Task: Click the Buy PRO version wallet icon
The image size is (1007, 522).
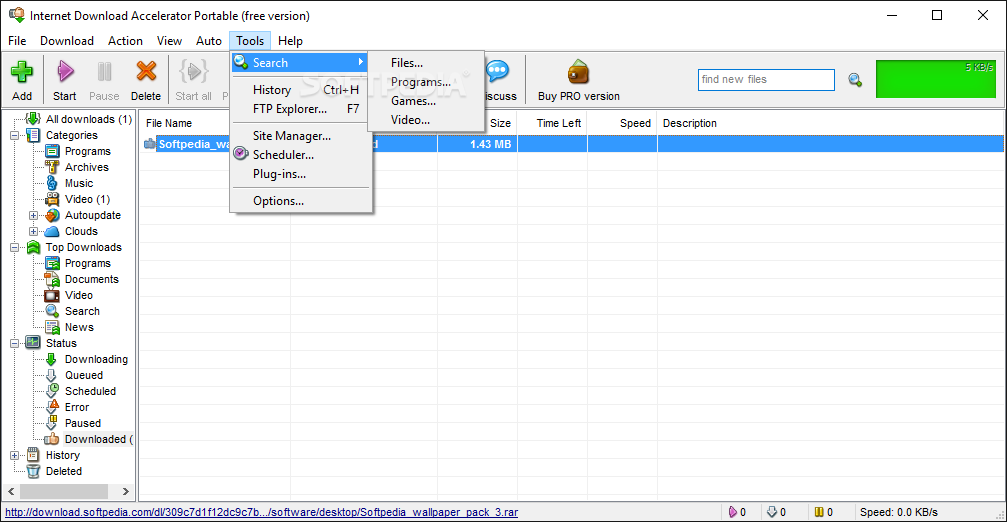Action: click(578, 72)
